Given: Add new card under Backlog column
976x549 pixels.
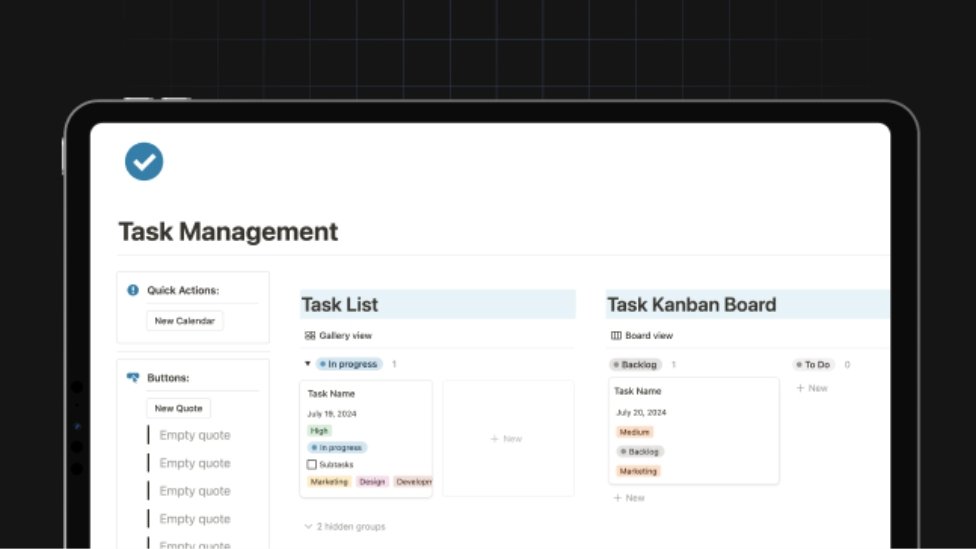Looking at the screenshot, I should click(x=629, y=498).
